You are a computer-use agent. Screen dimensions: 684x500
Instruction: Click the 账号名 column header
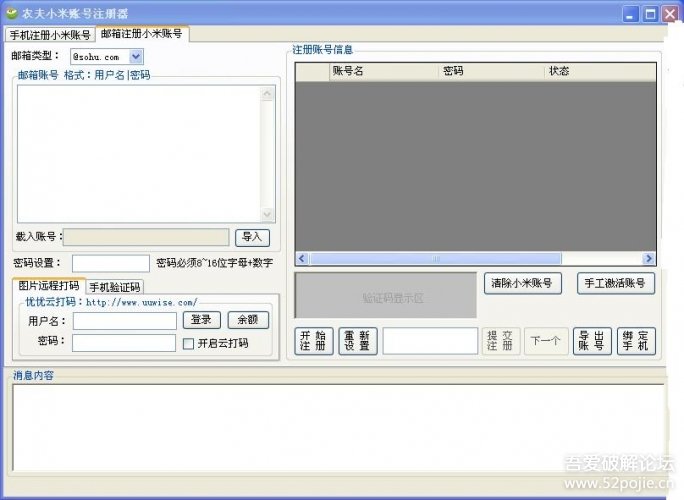[384, 71]
